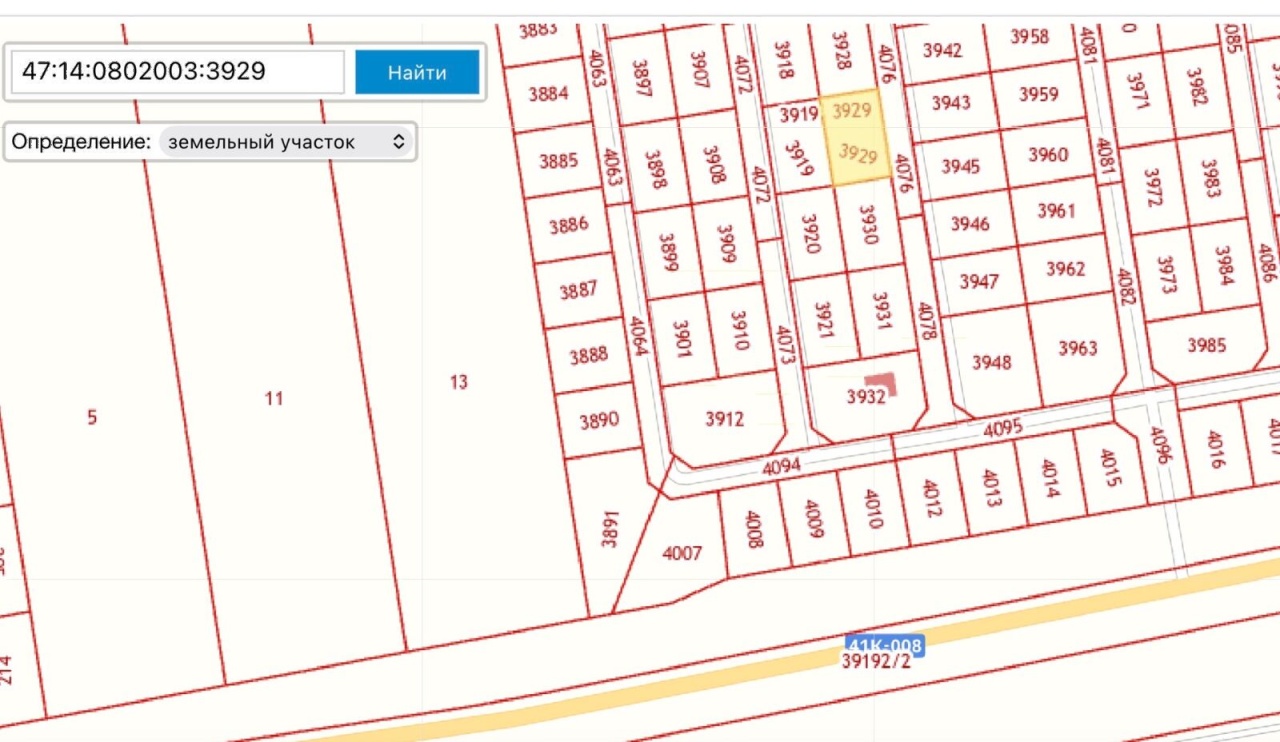Choose parcel 3963 on the map
Viewport: 1280px width, 742px height.
(1078, 348)
